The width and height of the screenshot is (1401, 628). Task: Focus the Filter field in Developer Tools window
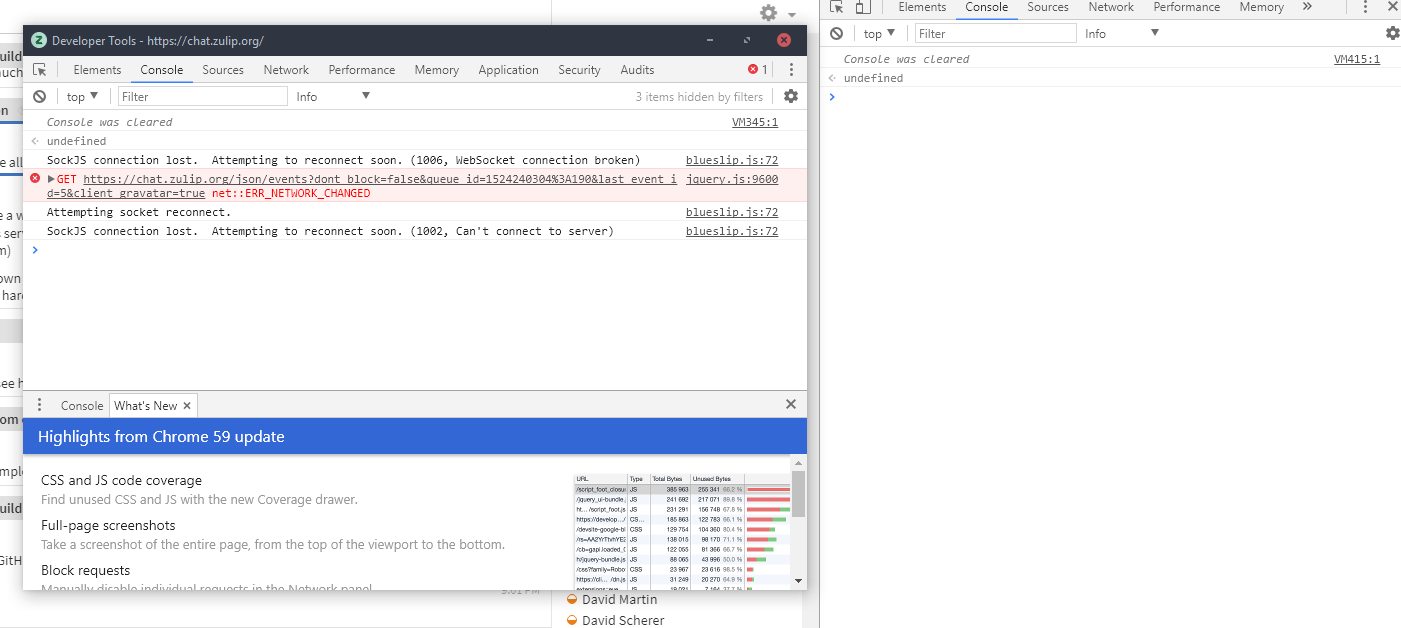click(x=203, y=96)
